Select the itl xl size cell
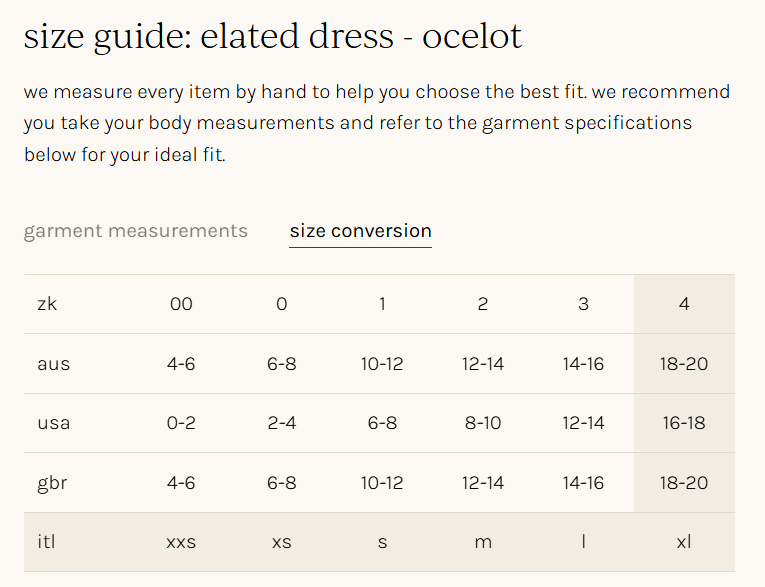The height and width of the screenshot is (587, 765). click(684, 542)
